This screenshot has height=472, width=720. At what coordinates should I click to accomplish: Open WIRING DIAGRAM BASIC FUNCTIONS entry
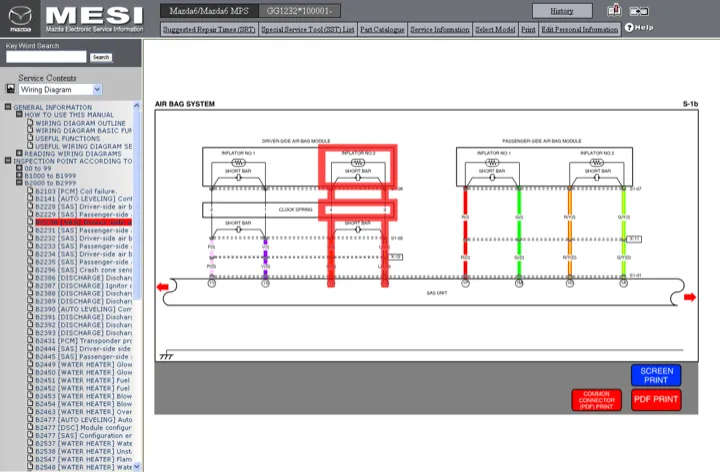(83, 130)
